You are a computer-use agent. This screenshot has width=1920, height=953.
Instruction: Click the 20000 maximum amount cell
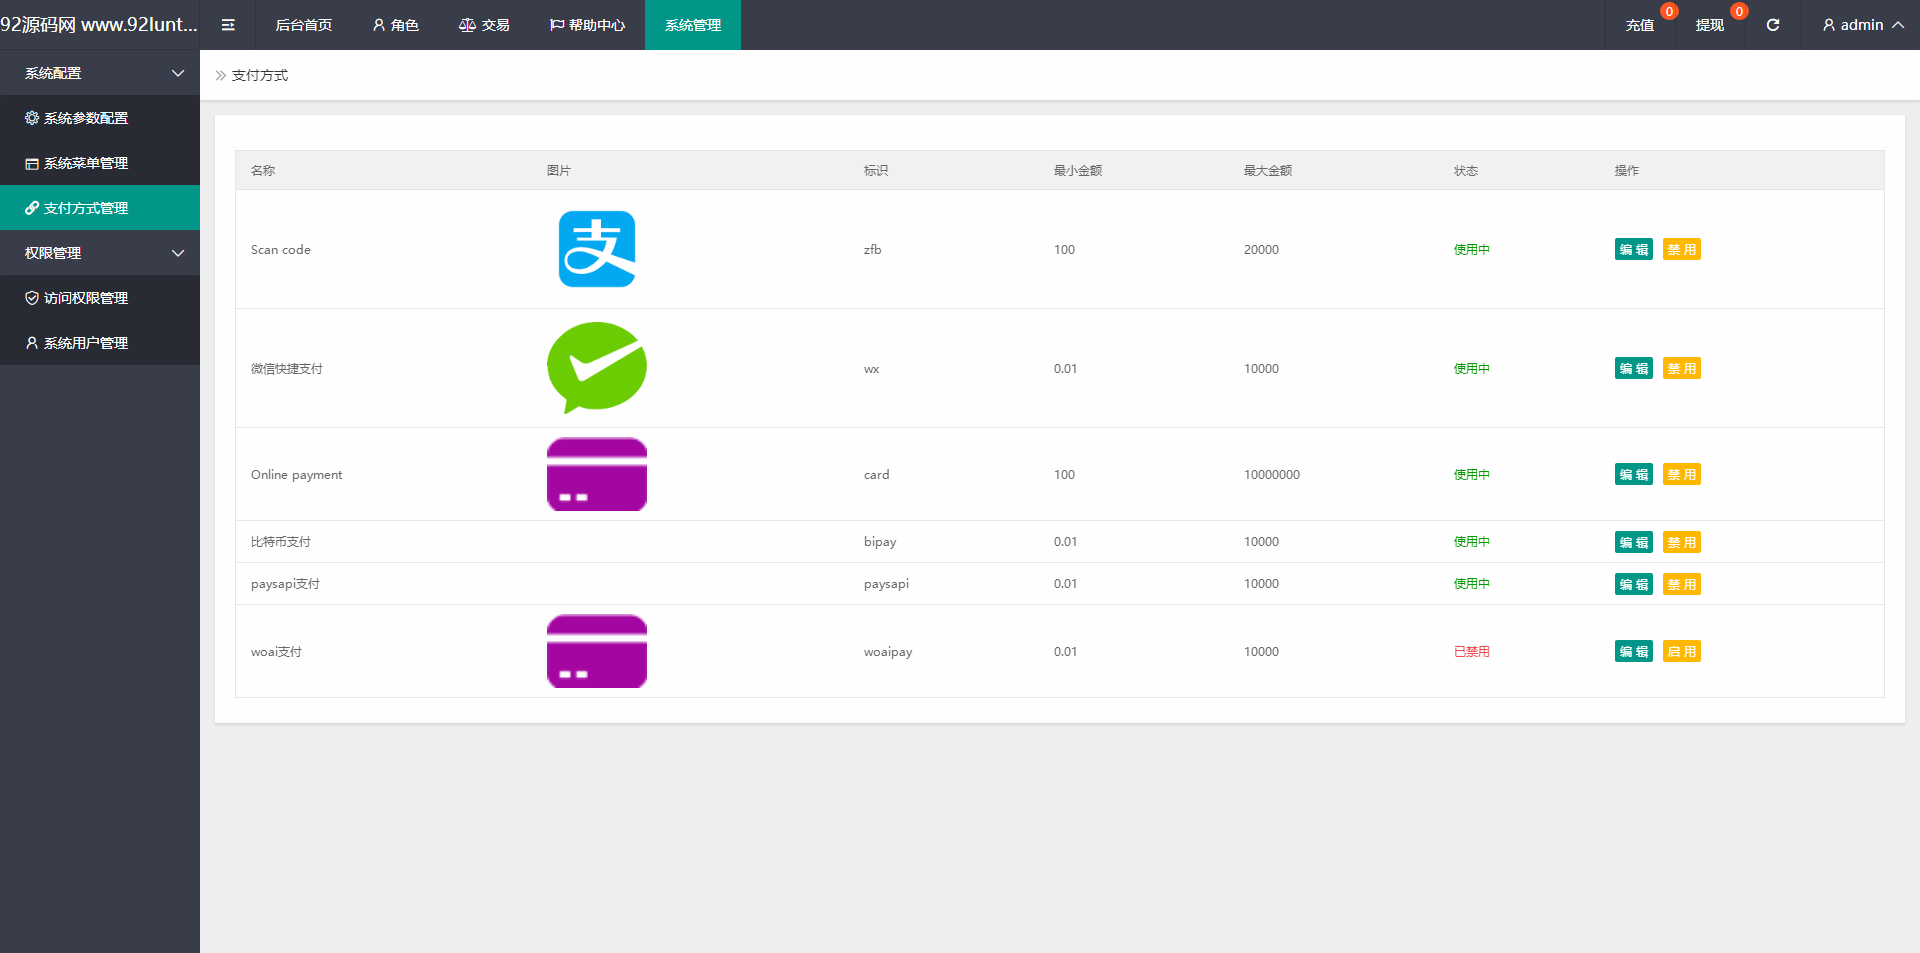click(x=1261, y=249)
